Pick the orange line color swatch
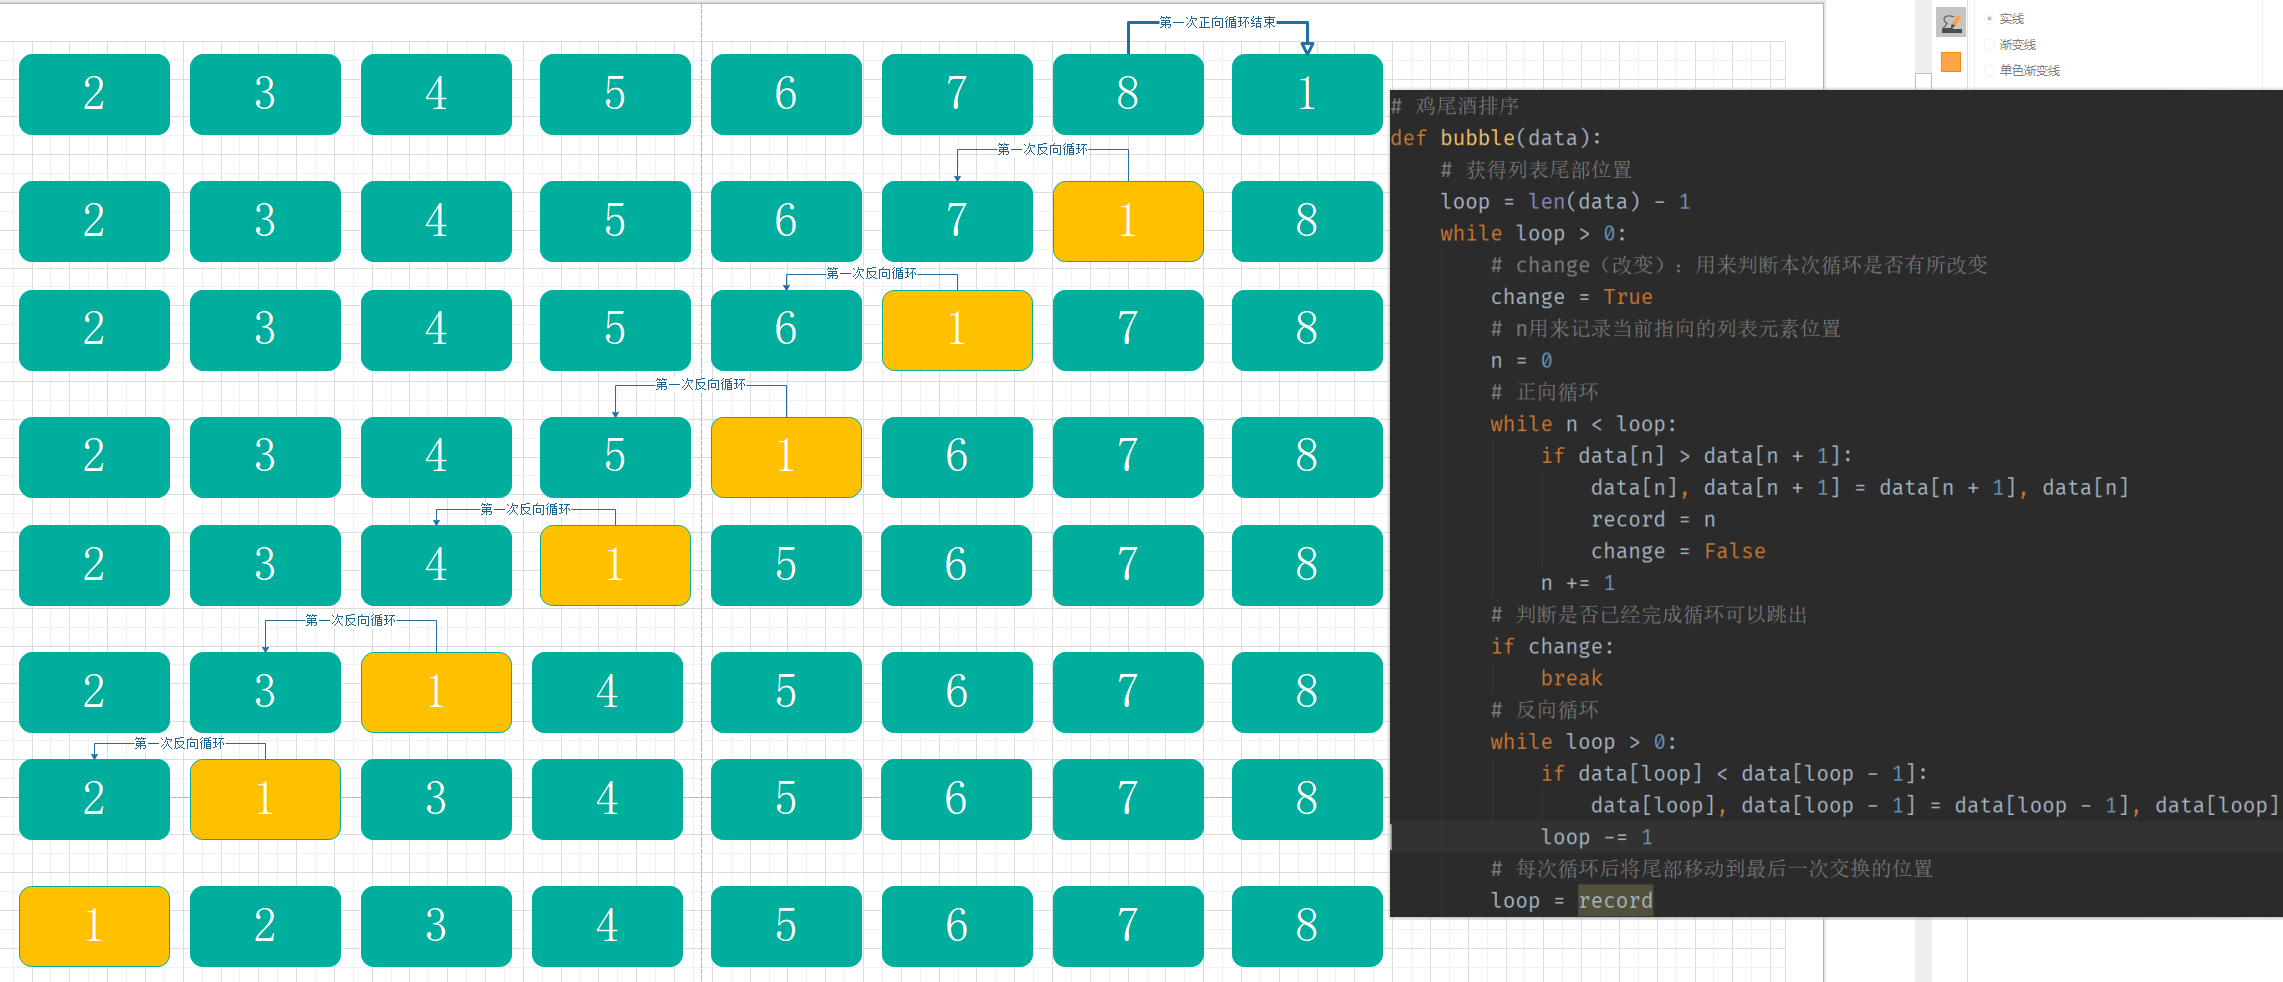The image size is (2283, 982). pyautogui.click(x=1951, y=62)
